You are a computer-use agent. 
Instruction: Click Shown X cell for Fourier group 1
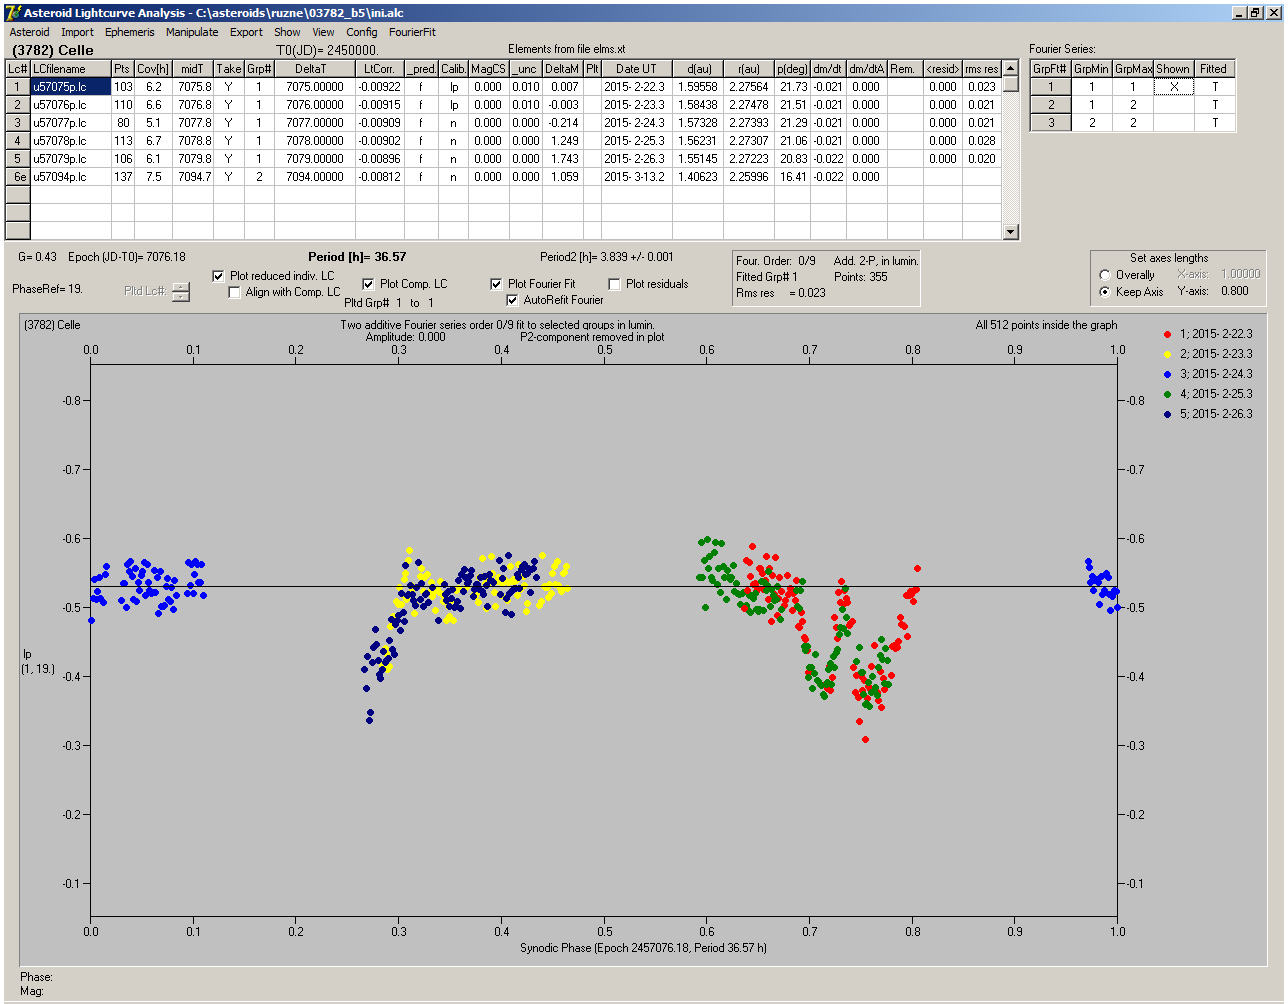tap(1173, 87)
